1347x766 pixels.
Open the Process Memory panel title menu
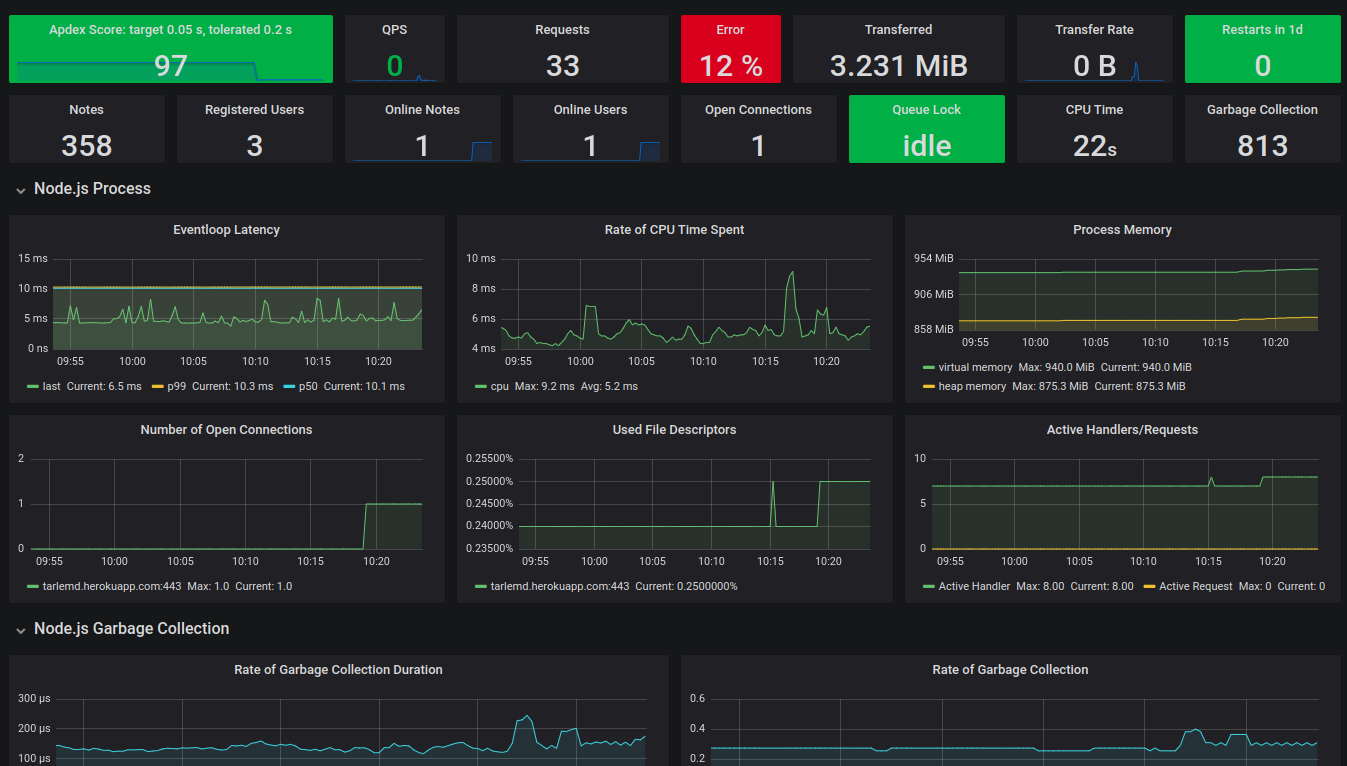tap(1122, 230)
